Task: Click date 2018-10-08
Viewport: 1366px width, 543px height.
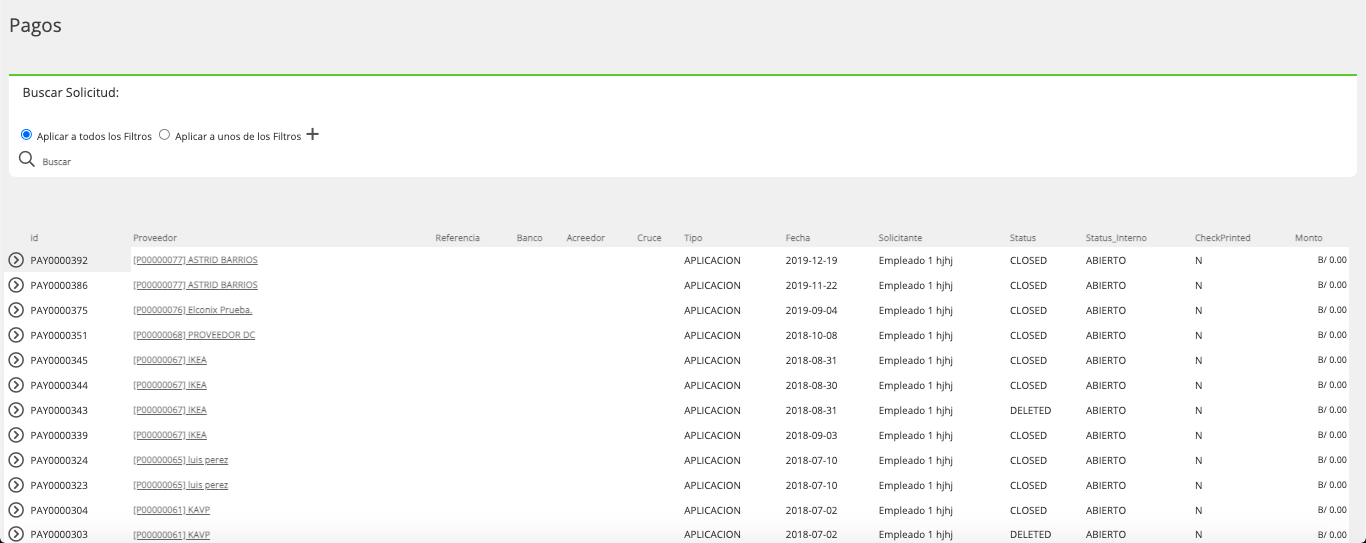Action: point(812,335)
